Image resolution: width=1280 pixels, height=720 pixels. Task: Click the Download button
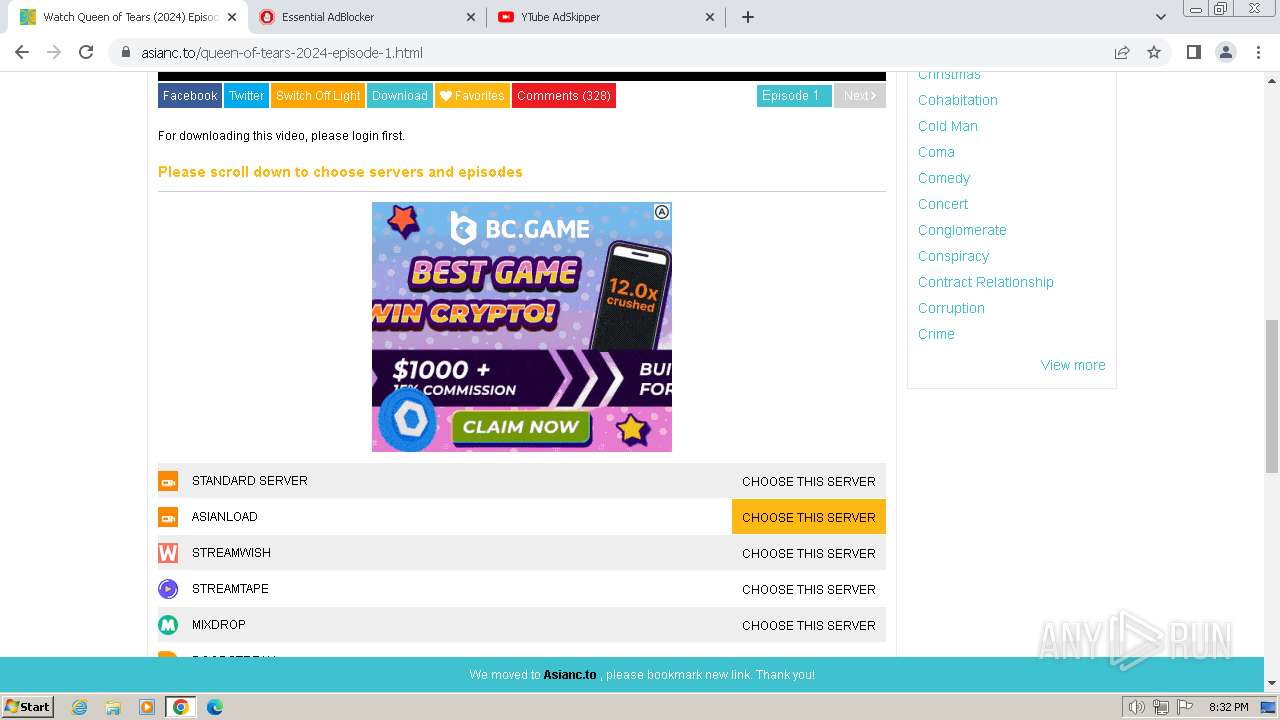[x=400, y=96]
